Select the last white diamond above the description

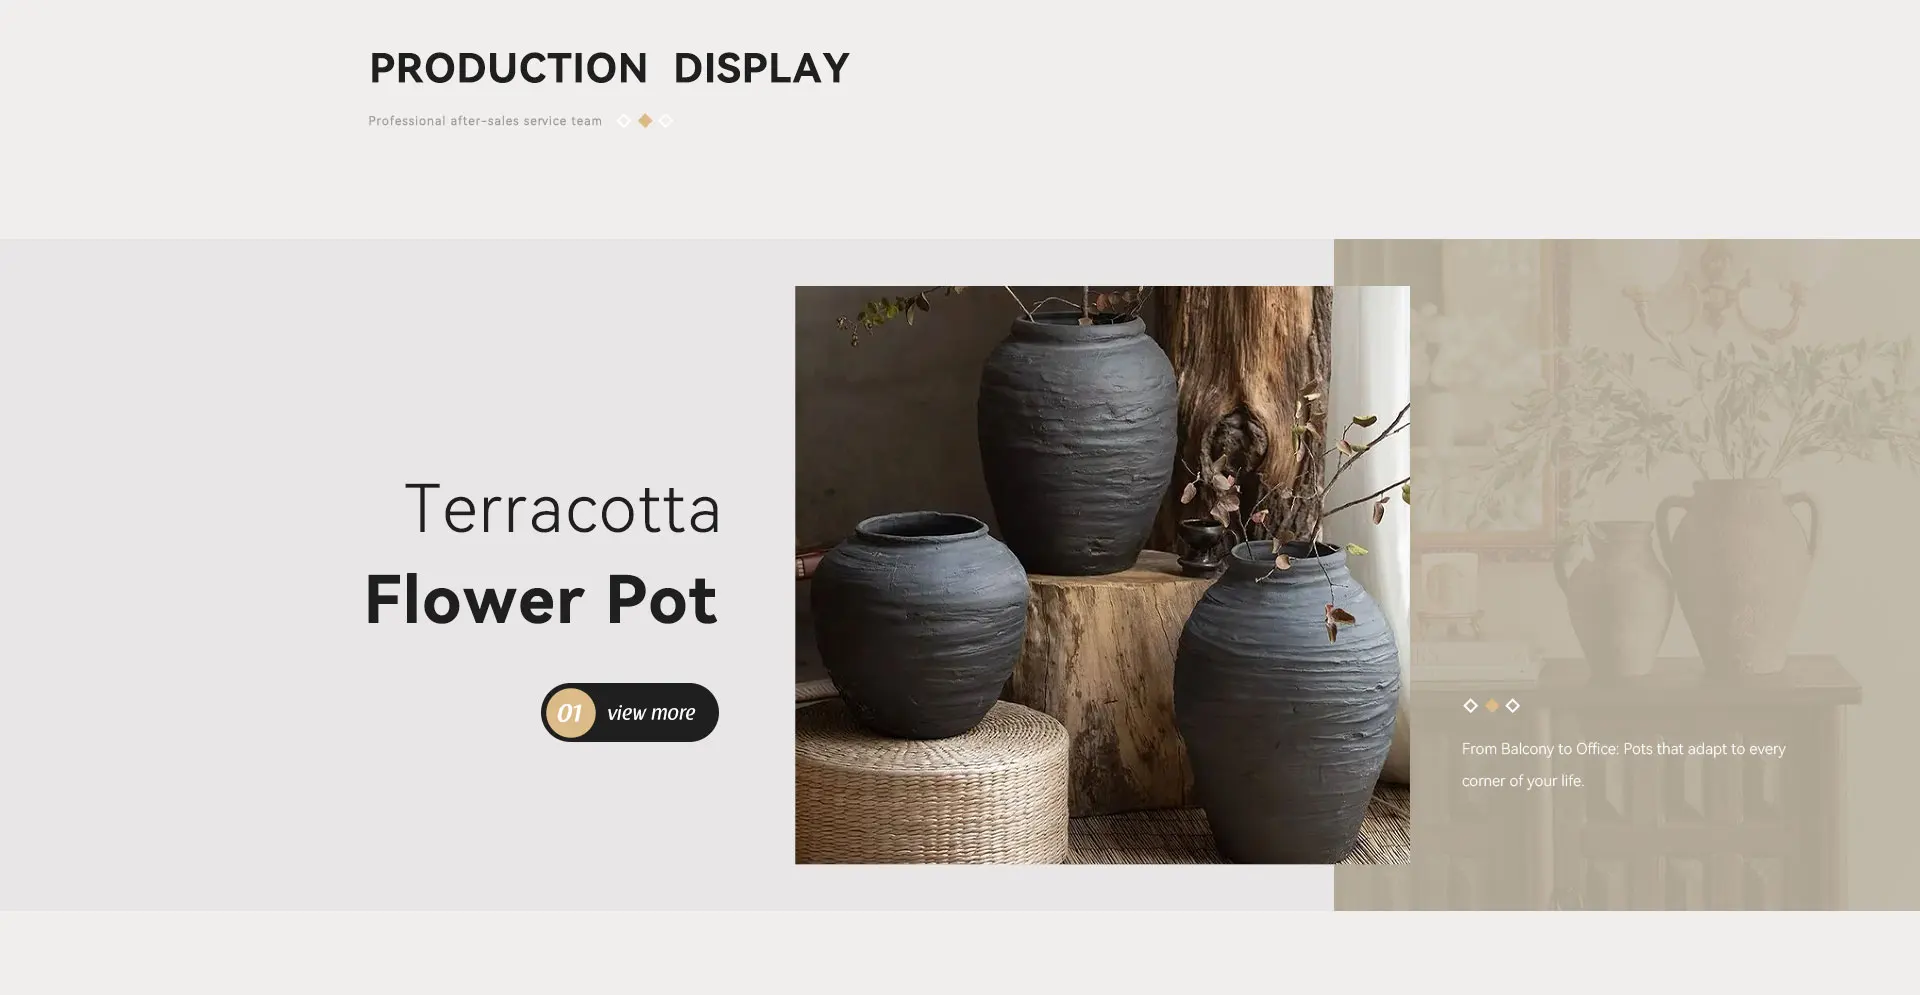pos(1512,706)
